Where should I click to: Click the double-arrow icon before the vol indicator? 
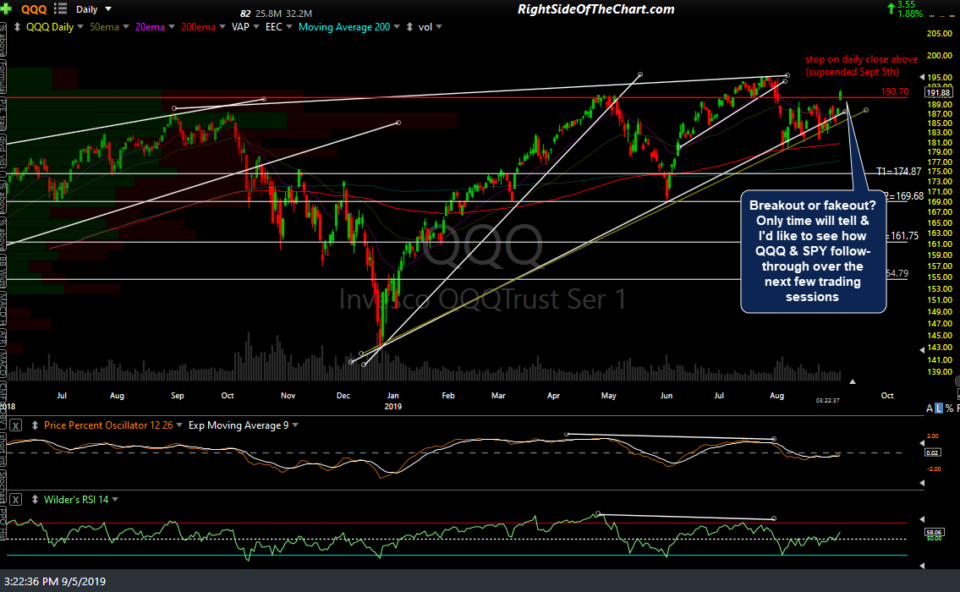click(x=408, y=27)
